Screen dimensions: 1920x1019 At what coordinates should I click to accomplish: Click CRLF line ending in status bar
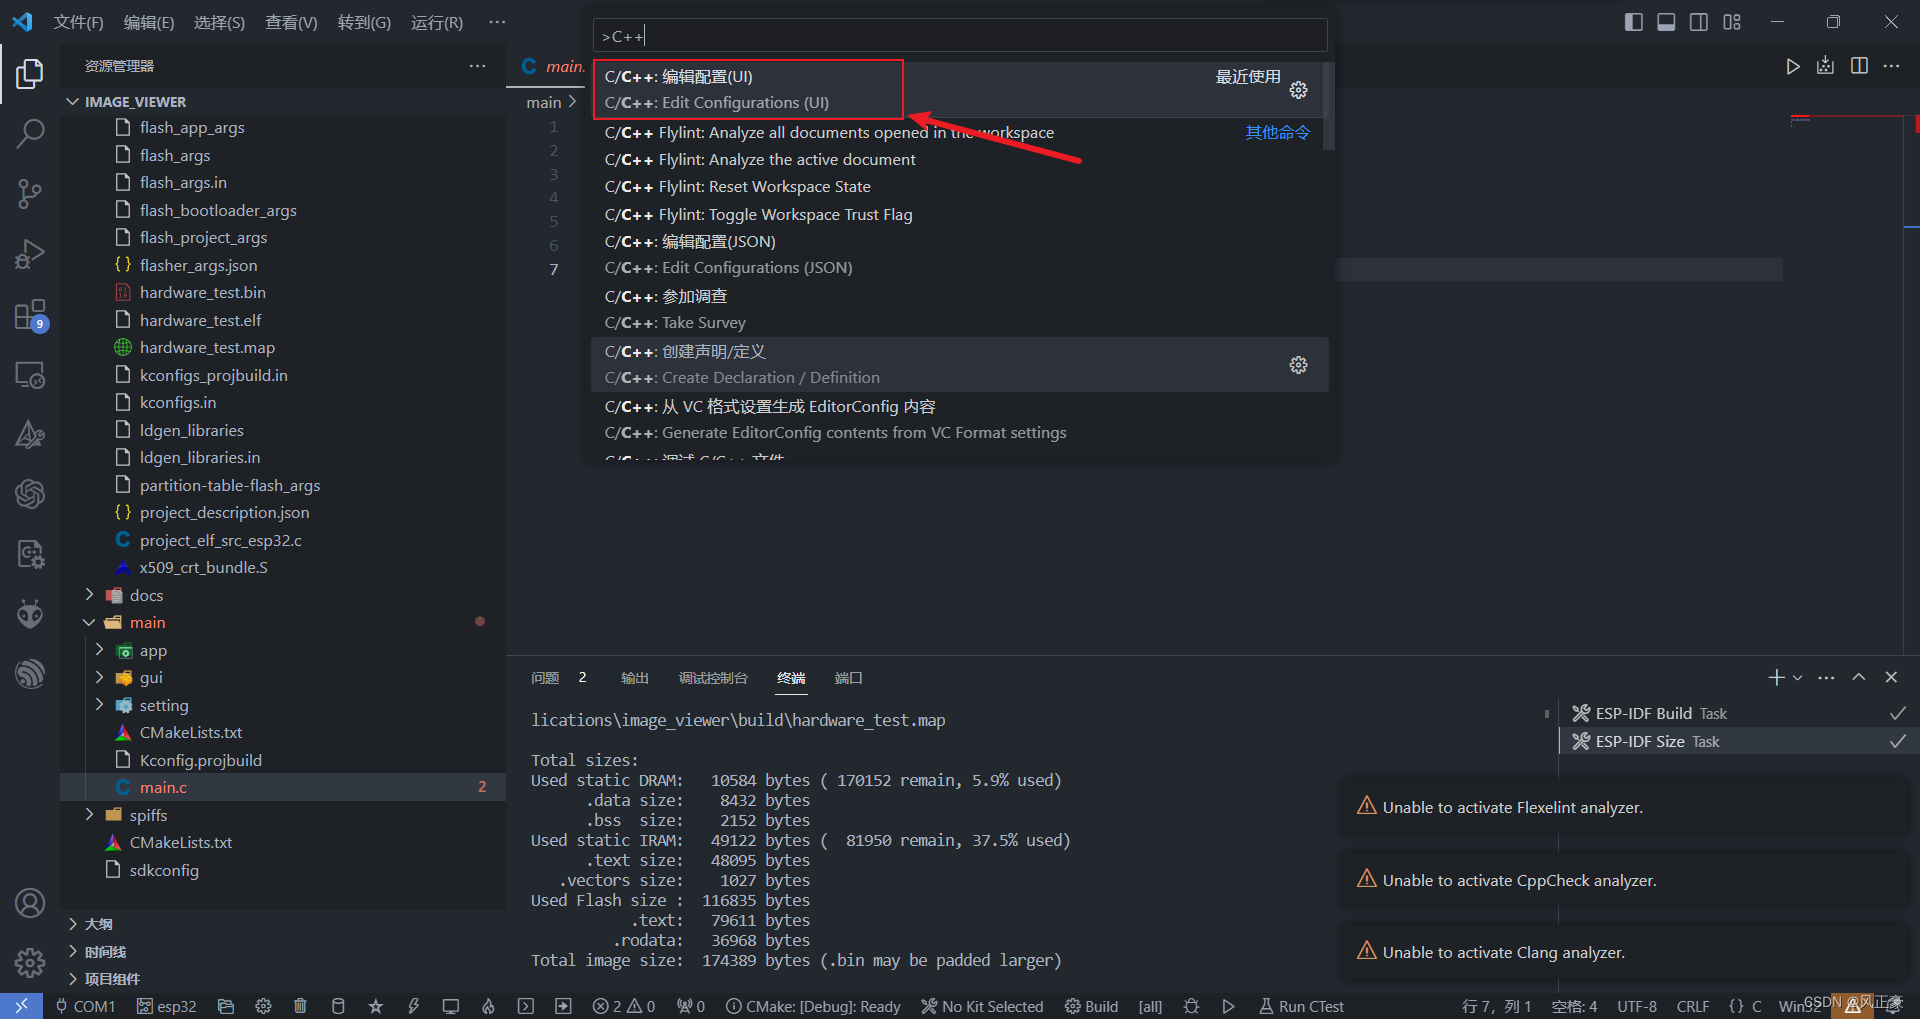(x=1693, y=1006)
